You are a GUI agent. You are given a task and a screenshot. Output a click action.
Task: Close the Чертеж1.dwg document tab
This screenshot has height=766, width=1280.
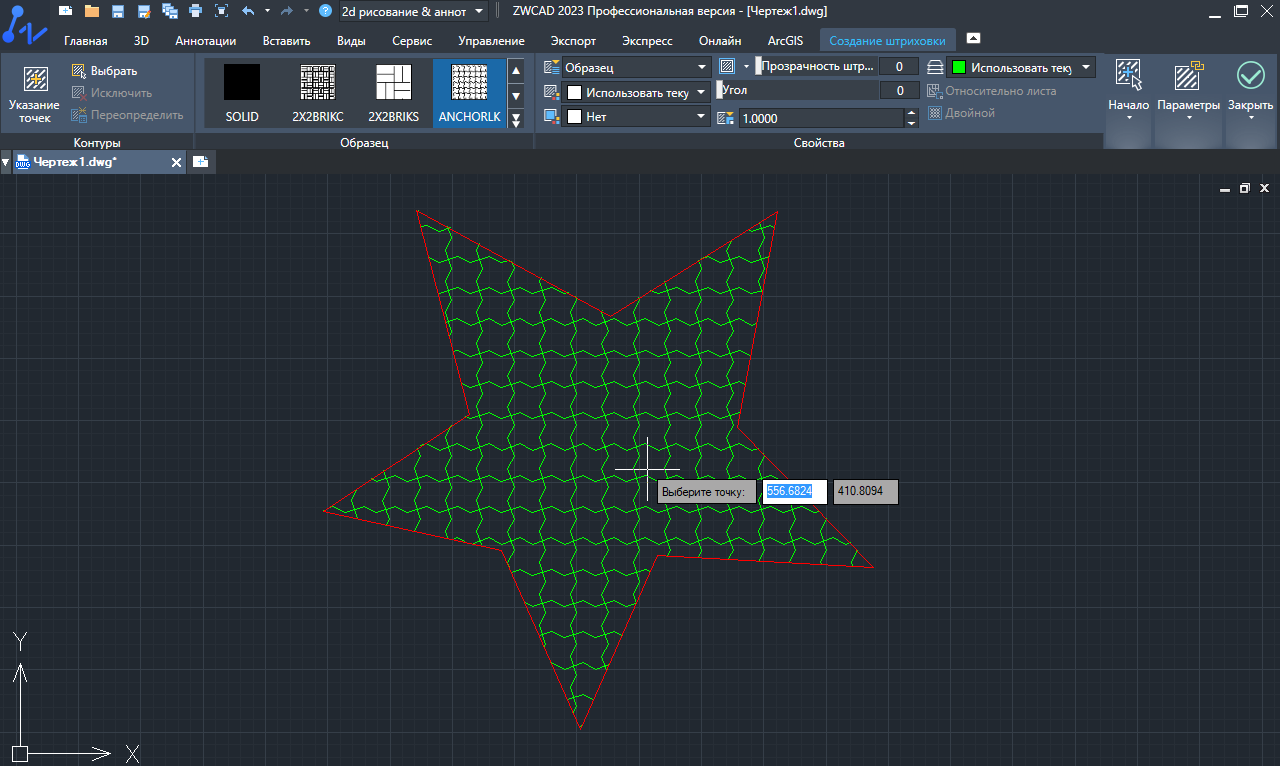177,162
